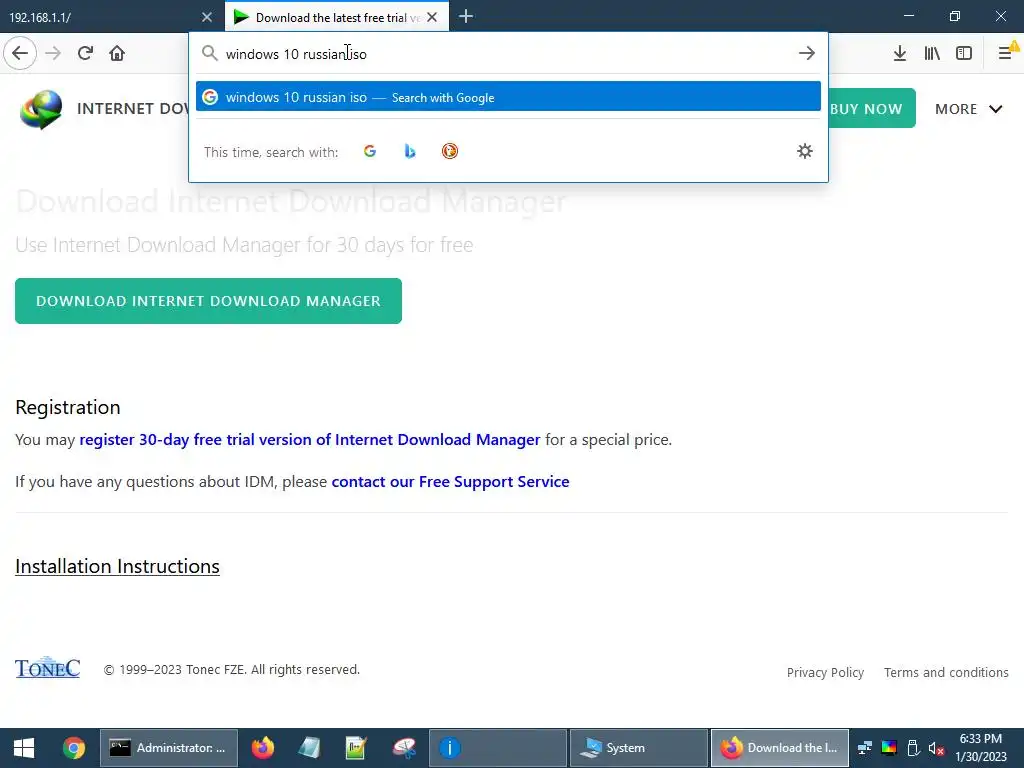The height and width of the screenshot is (768, 1024).
Task: Open the taskbar clock and date
Action: point(981,748)
